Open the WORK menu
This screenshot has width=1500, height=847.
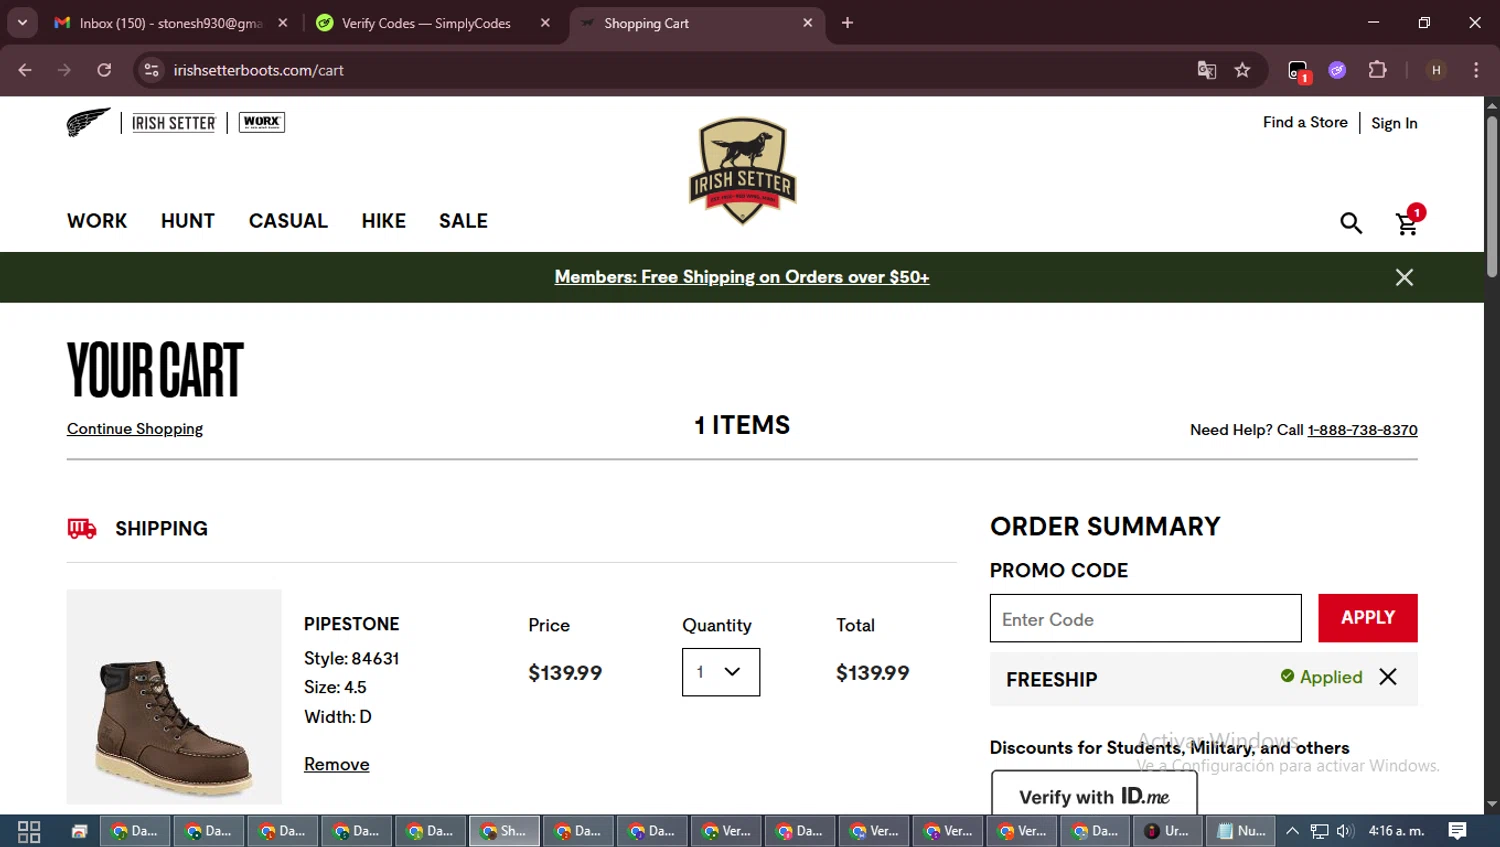[x=97, y=221]
